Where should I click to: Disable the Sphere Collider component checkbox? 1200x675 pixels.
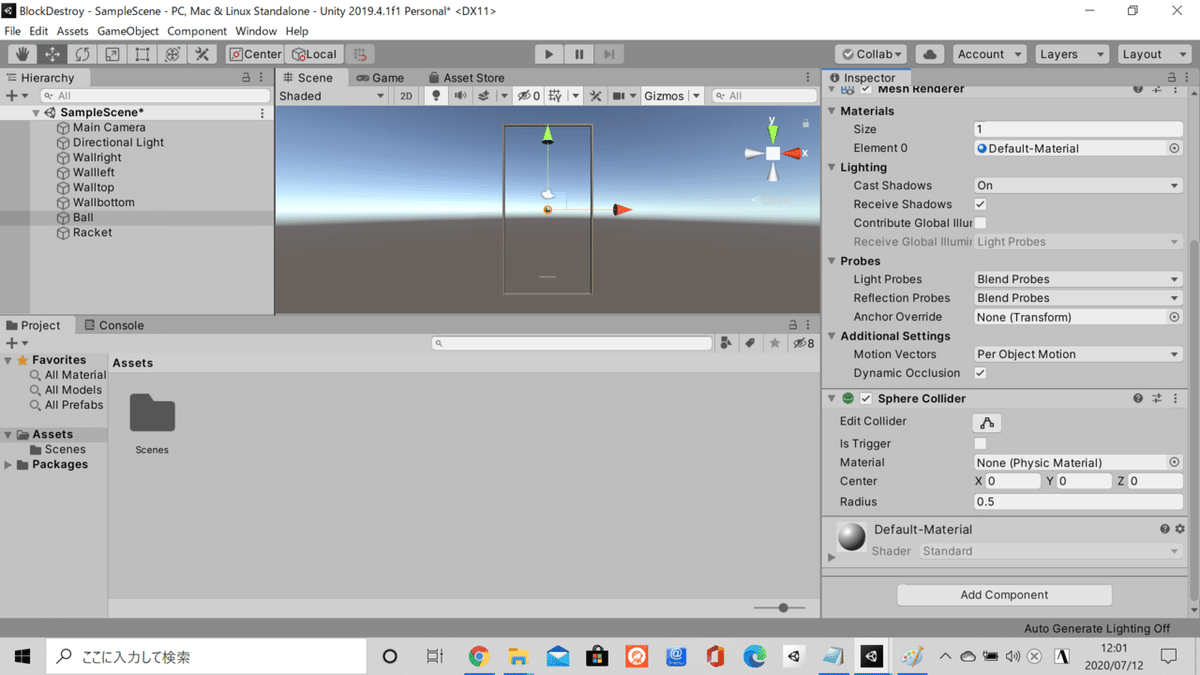point(866,398)
